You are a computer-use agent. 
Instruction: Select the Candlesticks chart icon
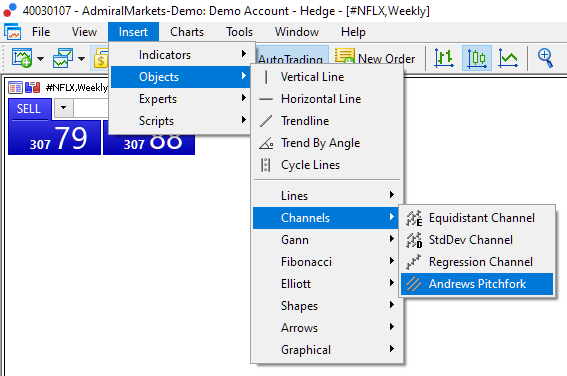(x=477, y=58)
